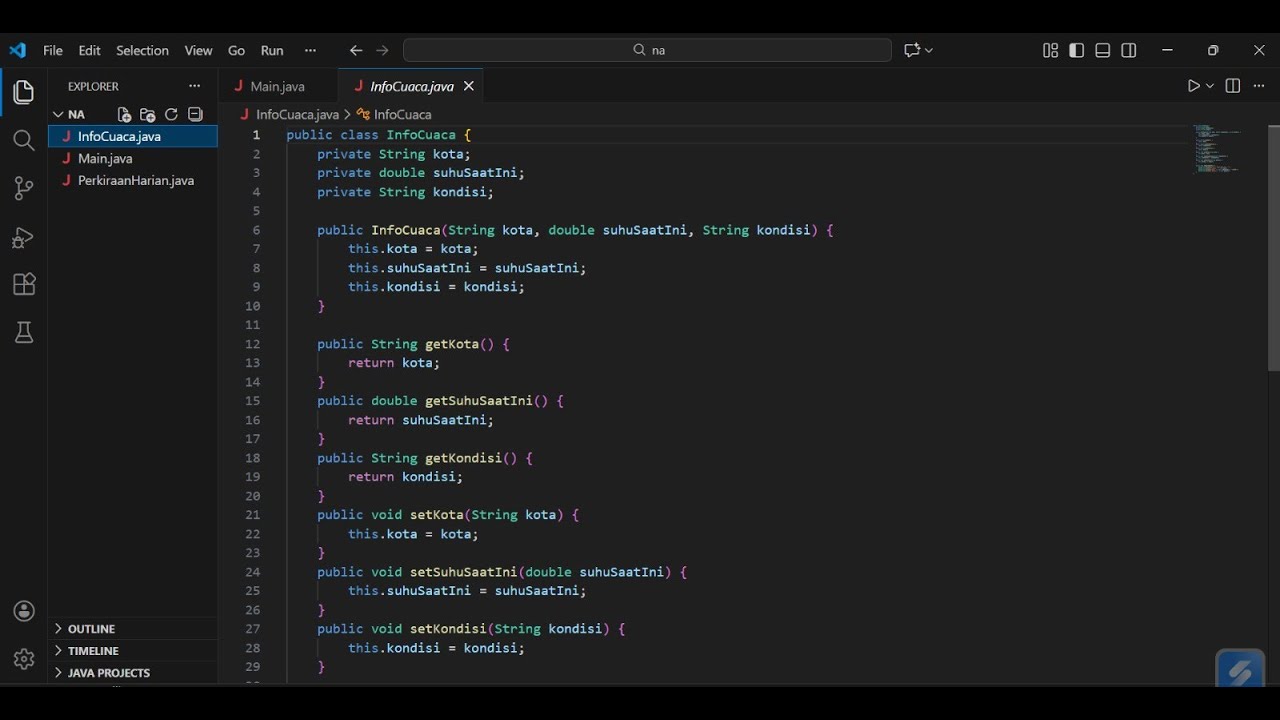The height and width of the screenshot is (720, 1280).
Task: Click the setSuhuSaatIni method name
Action: [x=464, y=572]
